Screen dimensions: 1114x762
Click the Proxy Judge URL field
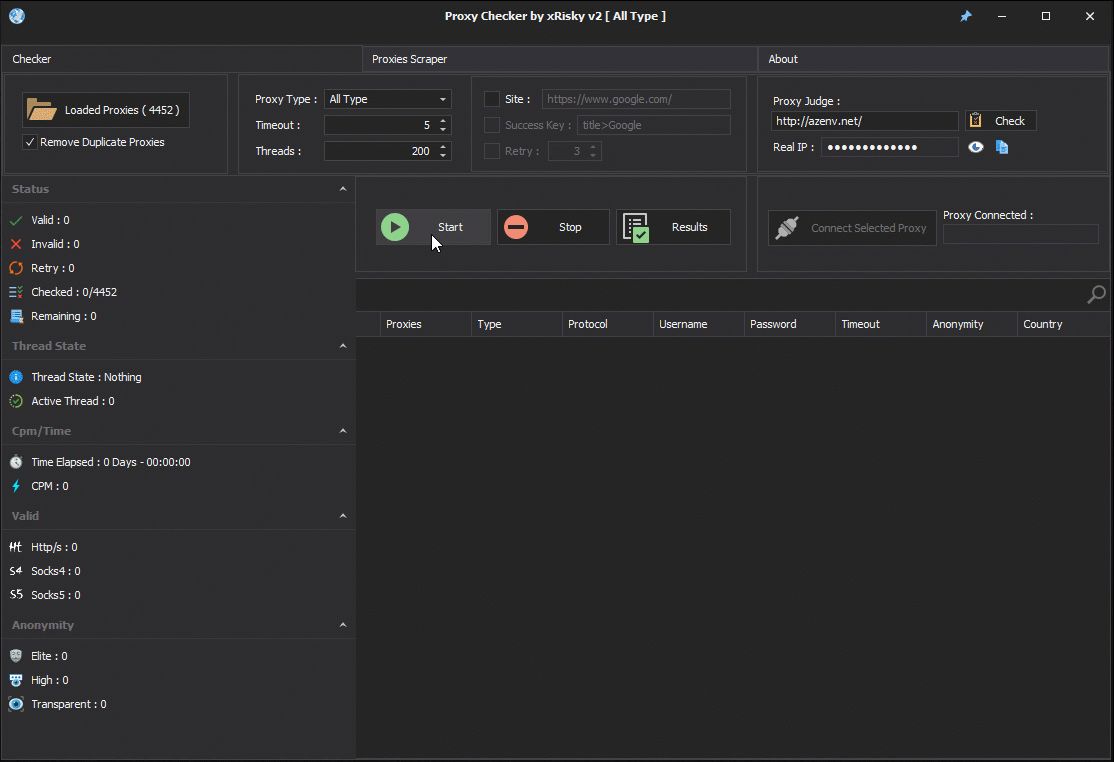pyautogui.click(x=865, y=120)
